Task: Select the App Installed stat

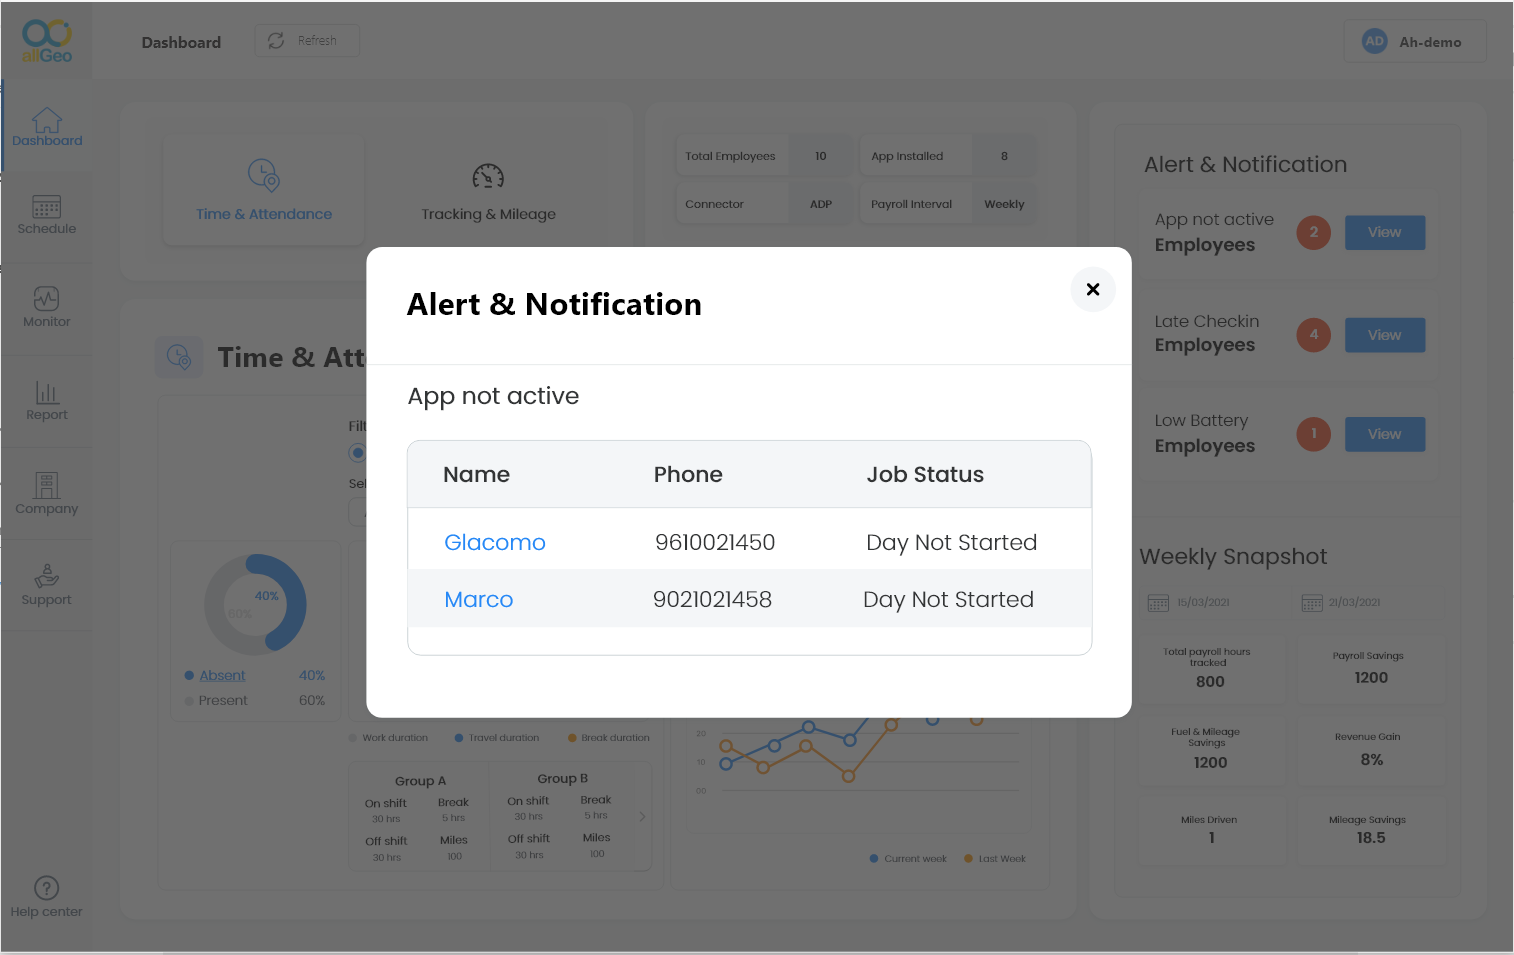Action: 948,156
